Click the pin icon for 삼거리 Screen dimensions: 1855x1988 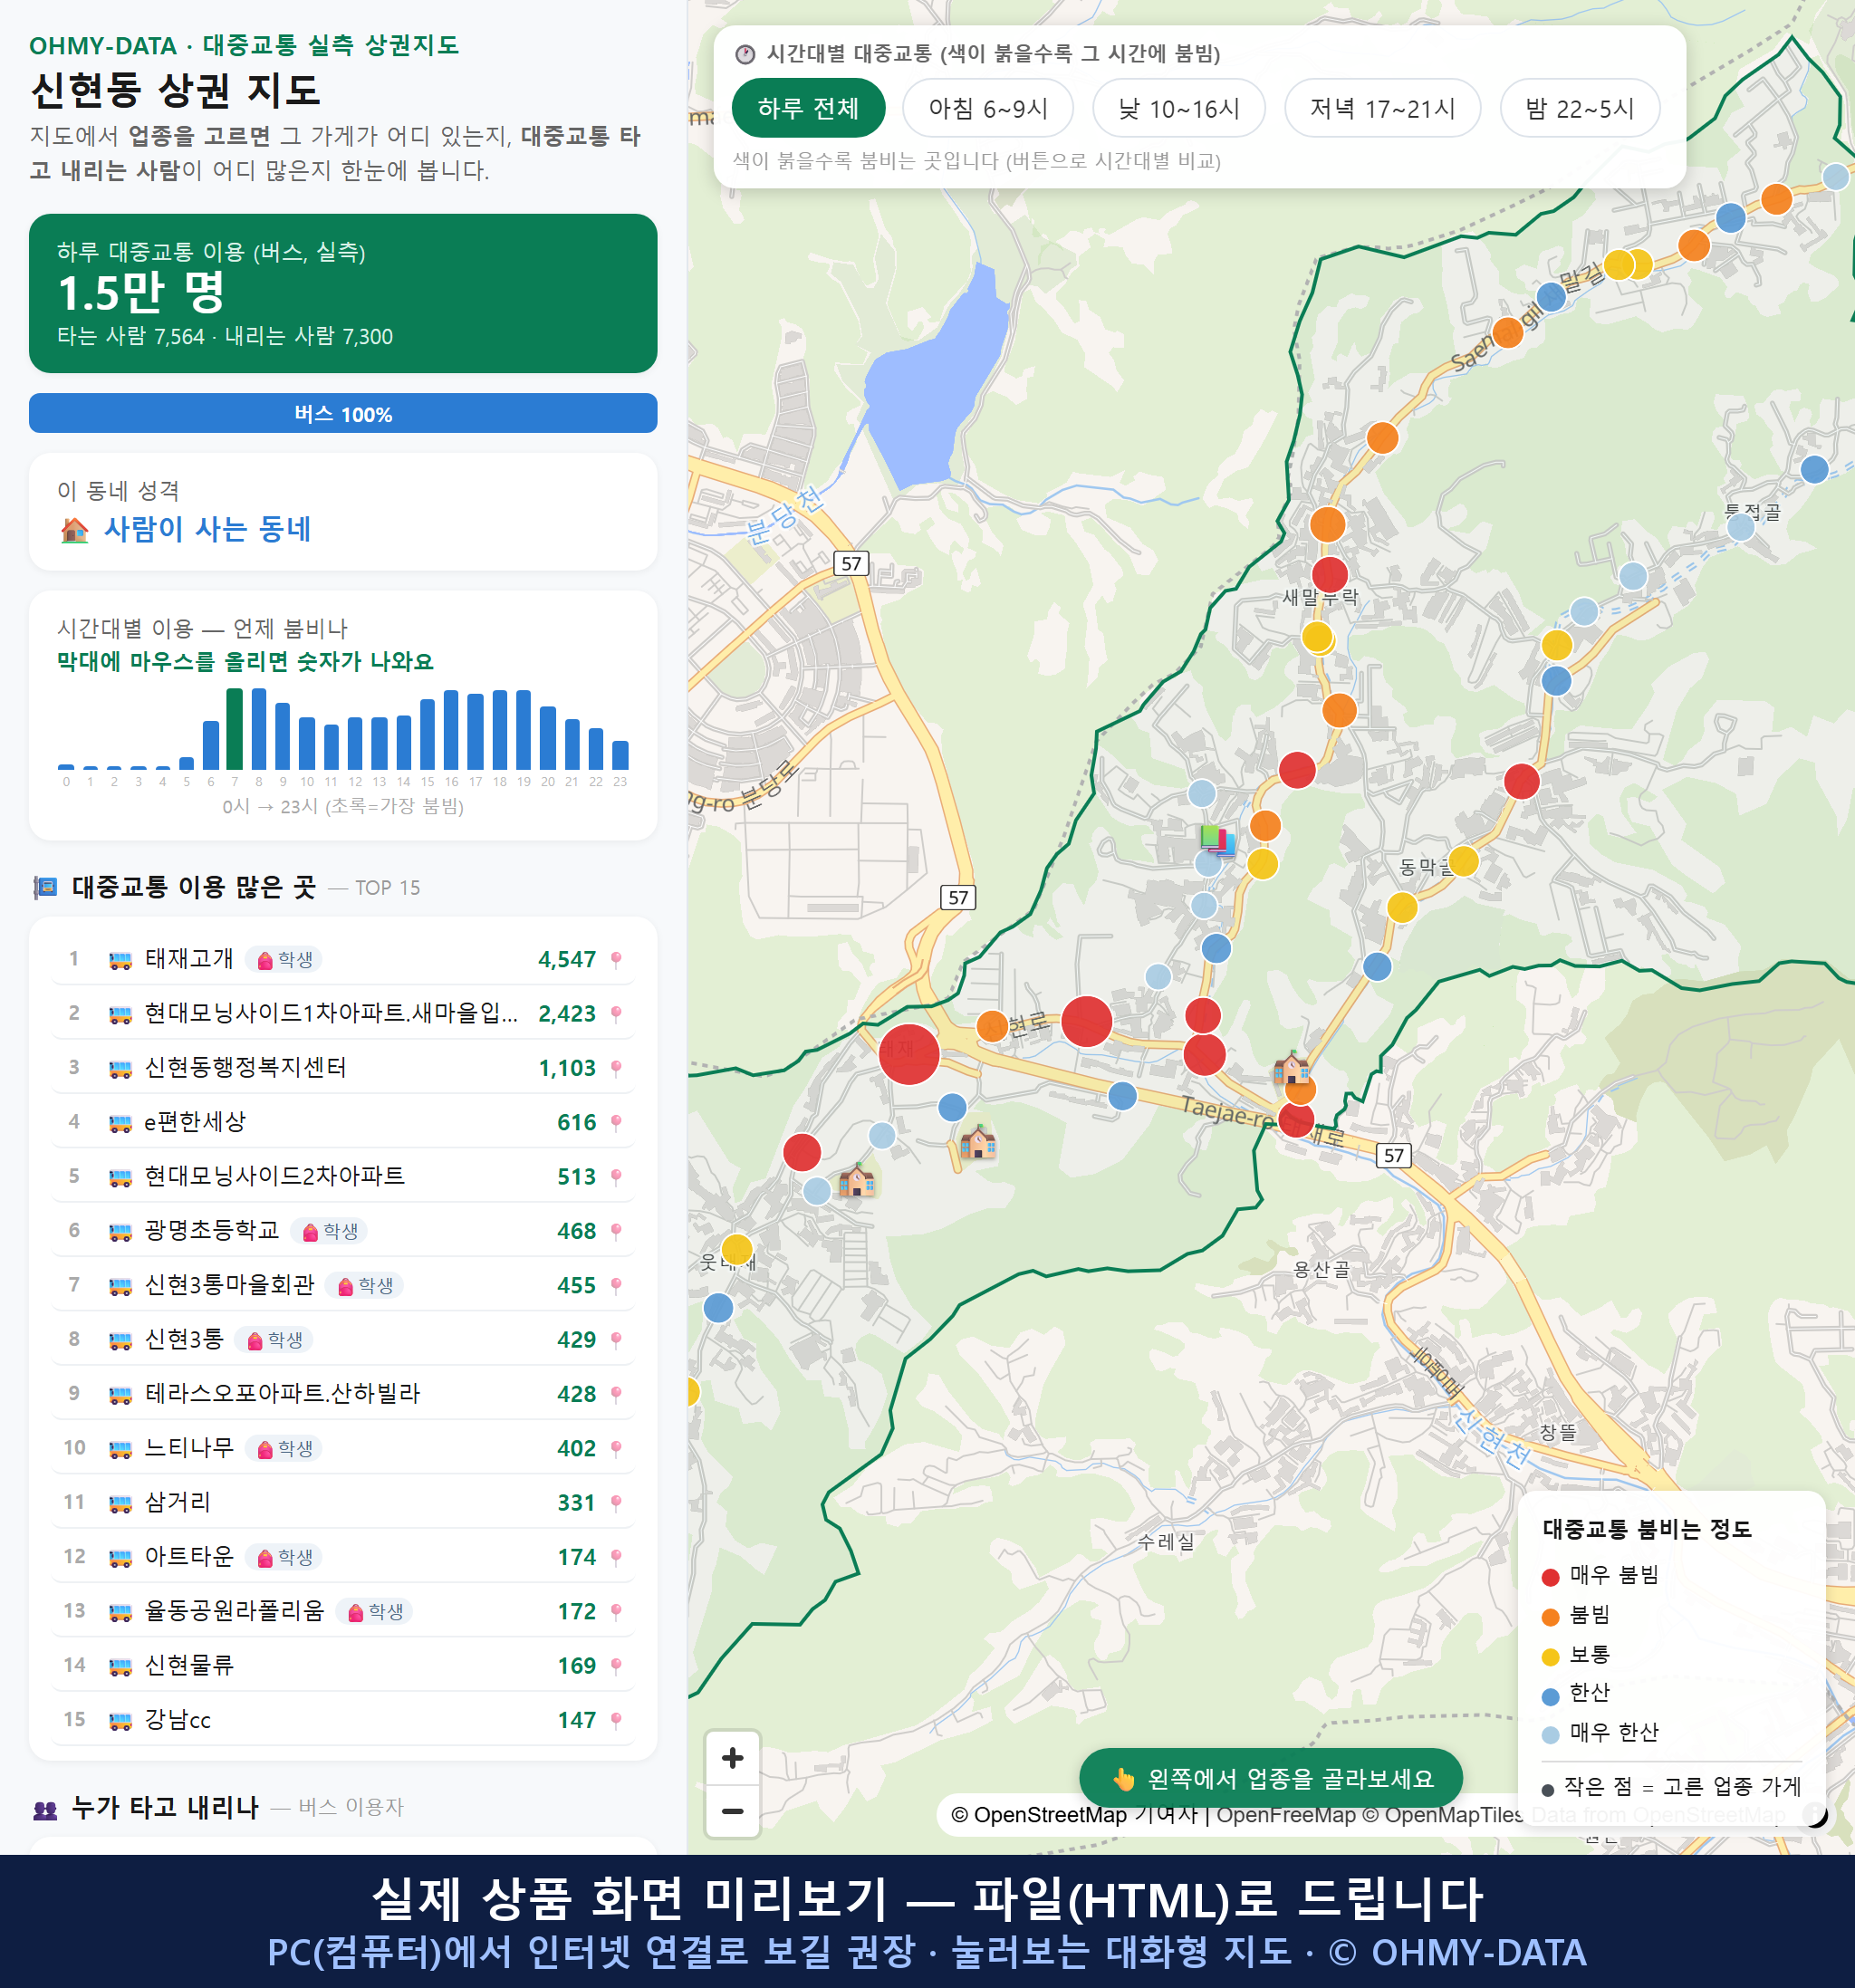tap(616, 1503)
